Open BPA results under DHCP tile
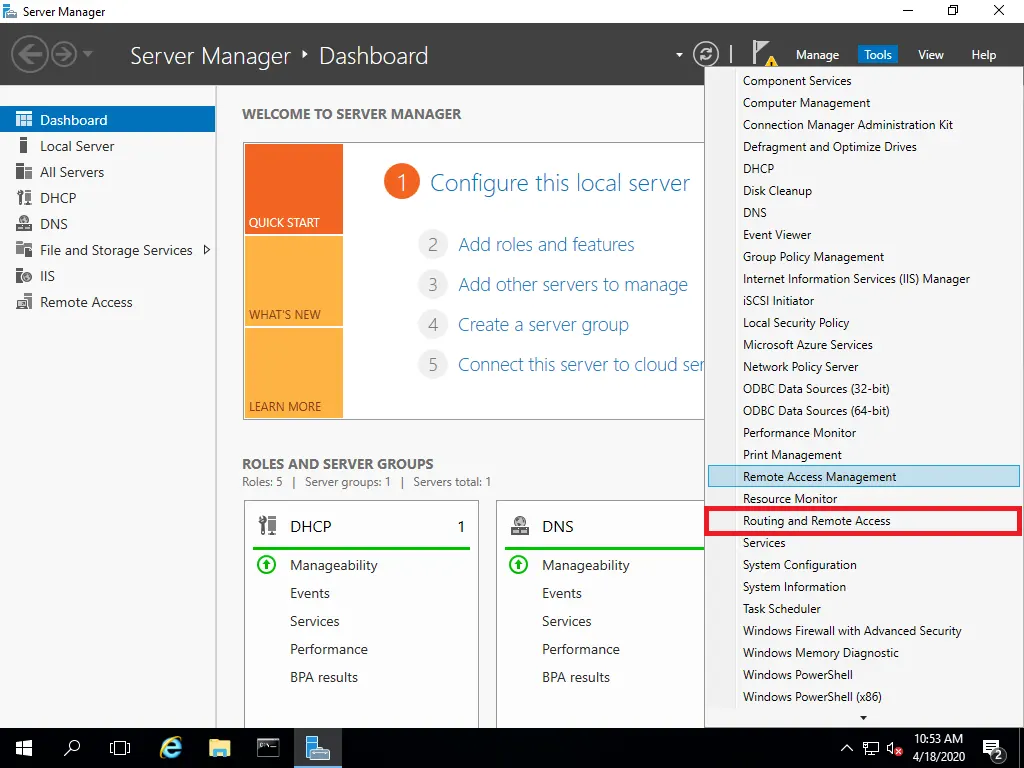The width and height of the screenshot is (1024, 768). pyautogui.click(x=324, y=677)
